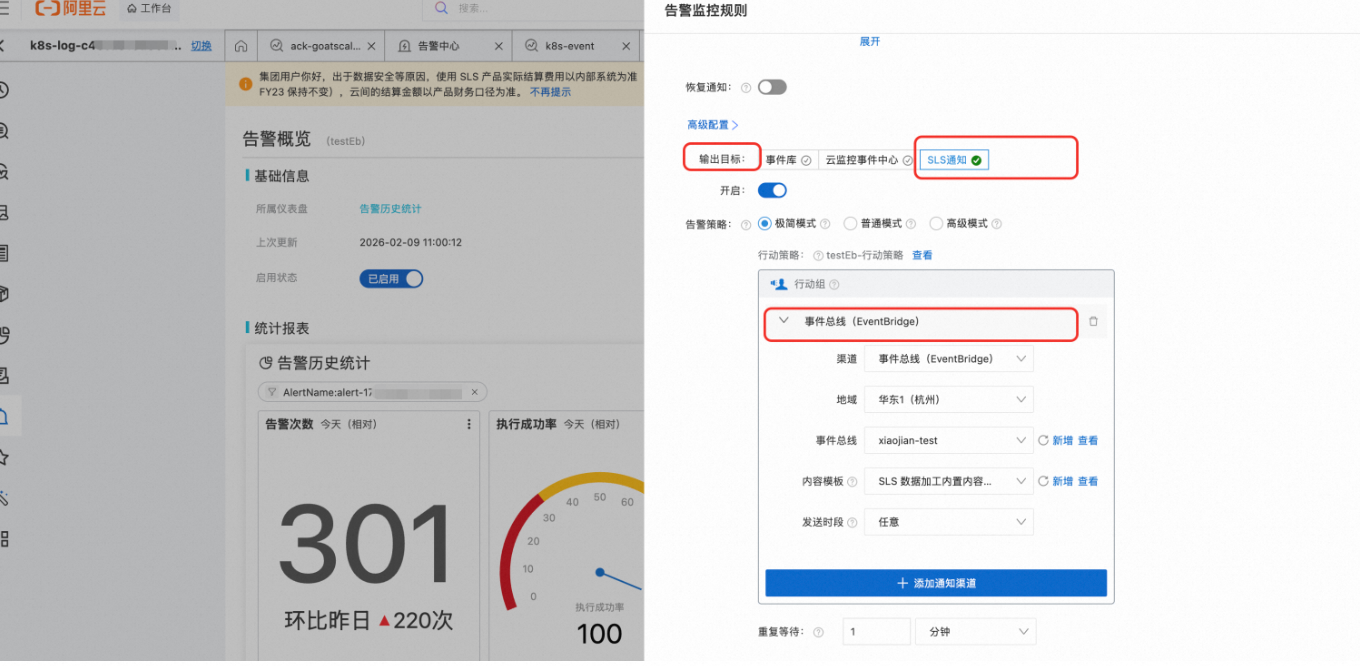Click the Aliyun (阿里云) logo
Screen dimensions: 1360x666
[x=71, y=9]
